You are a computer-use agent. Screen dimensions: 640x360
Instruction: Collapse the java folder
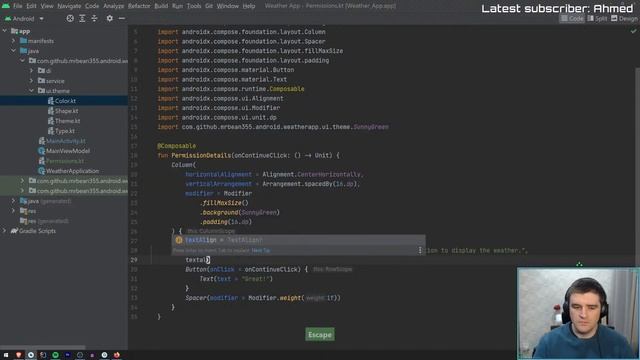coord(13,51)
